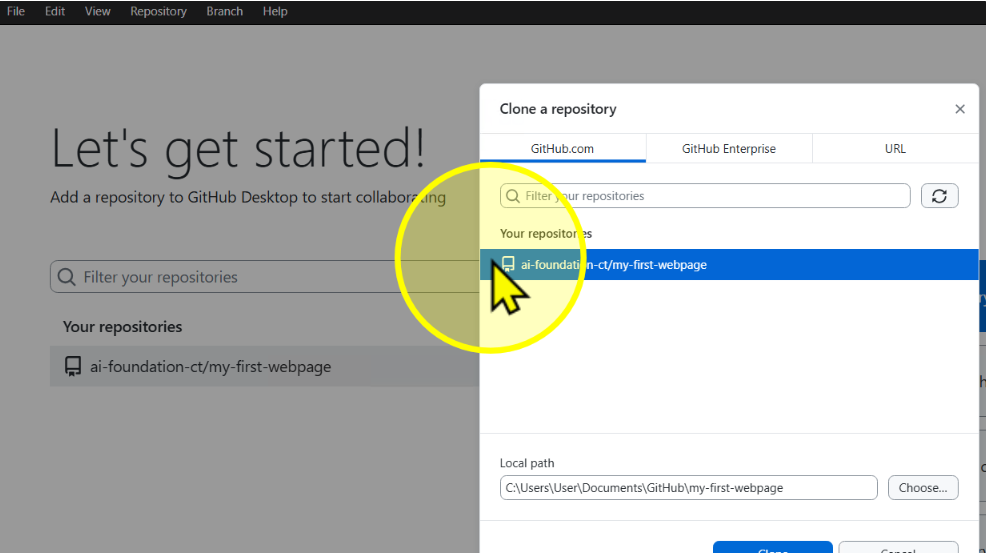The height and width of the screenshot is (554, 986).
Task: Click the search icon in the background filter field
Action: coord(66,277)
